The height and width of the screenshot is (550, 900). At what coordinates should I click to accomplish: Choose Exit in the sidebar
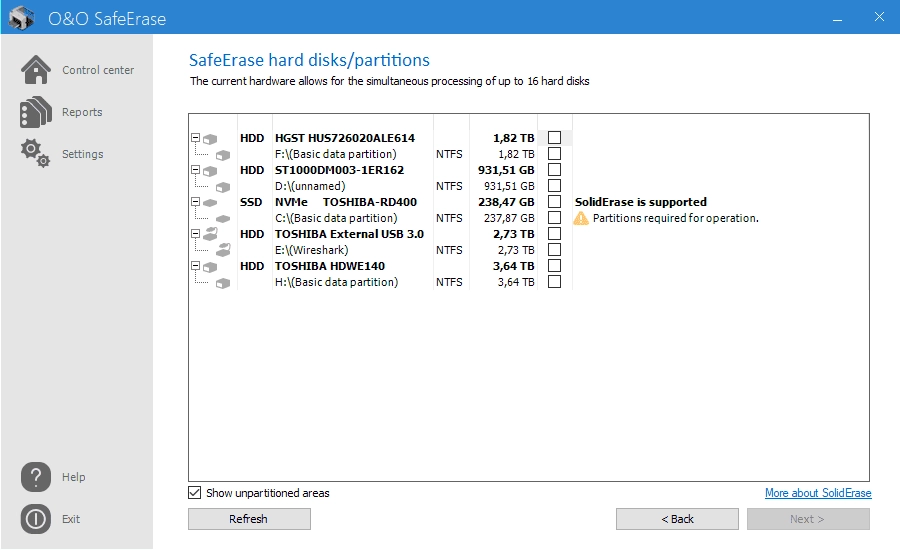pos(71,519)
